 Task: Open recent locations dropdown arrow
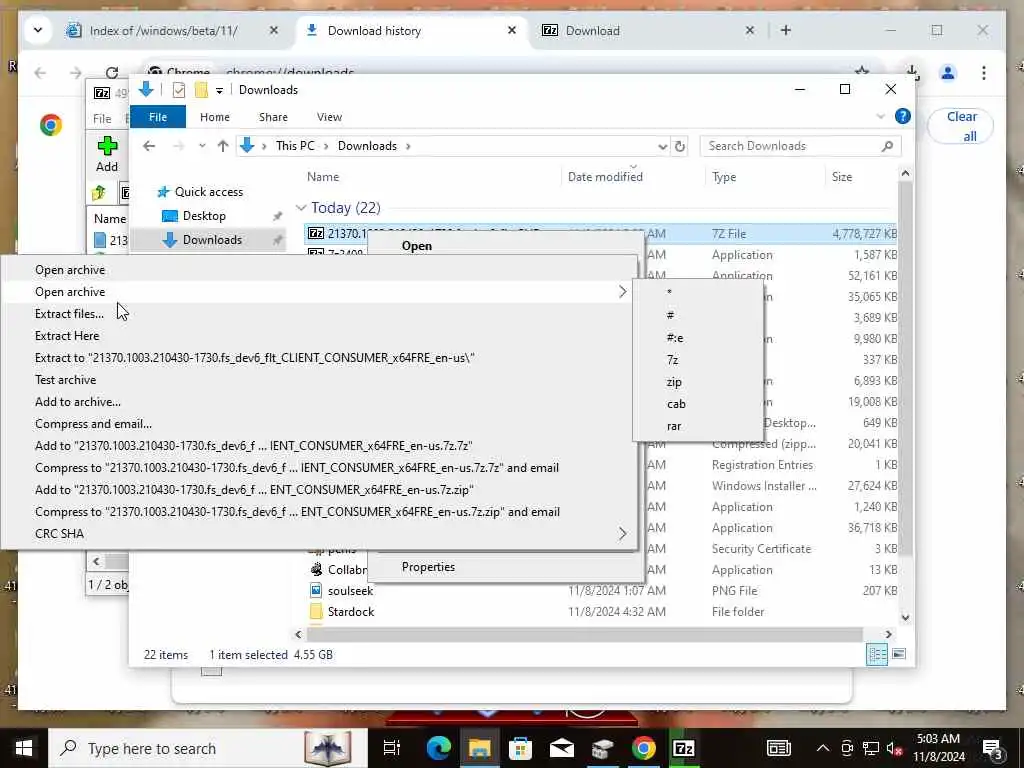click(202, 146)
